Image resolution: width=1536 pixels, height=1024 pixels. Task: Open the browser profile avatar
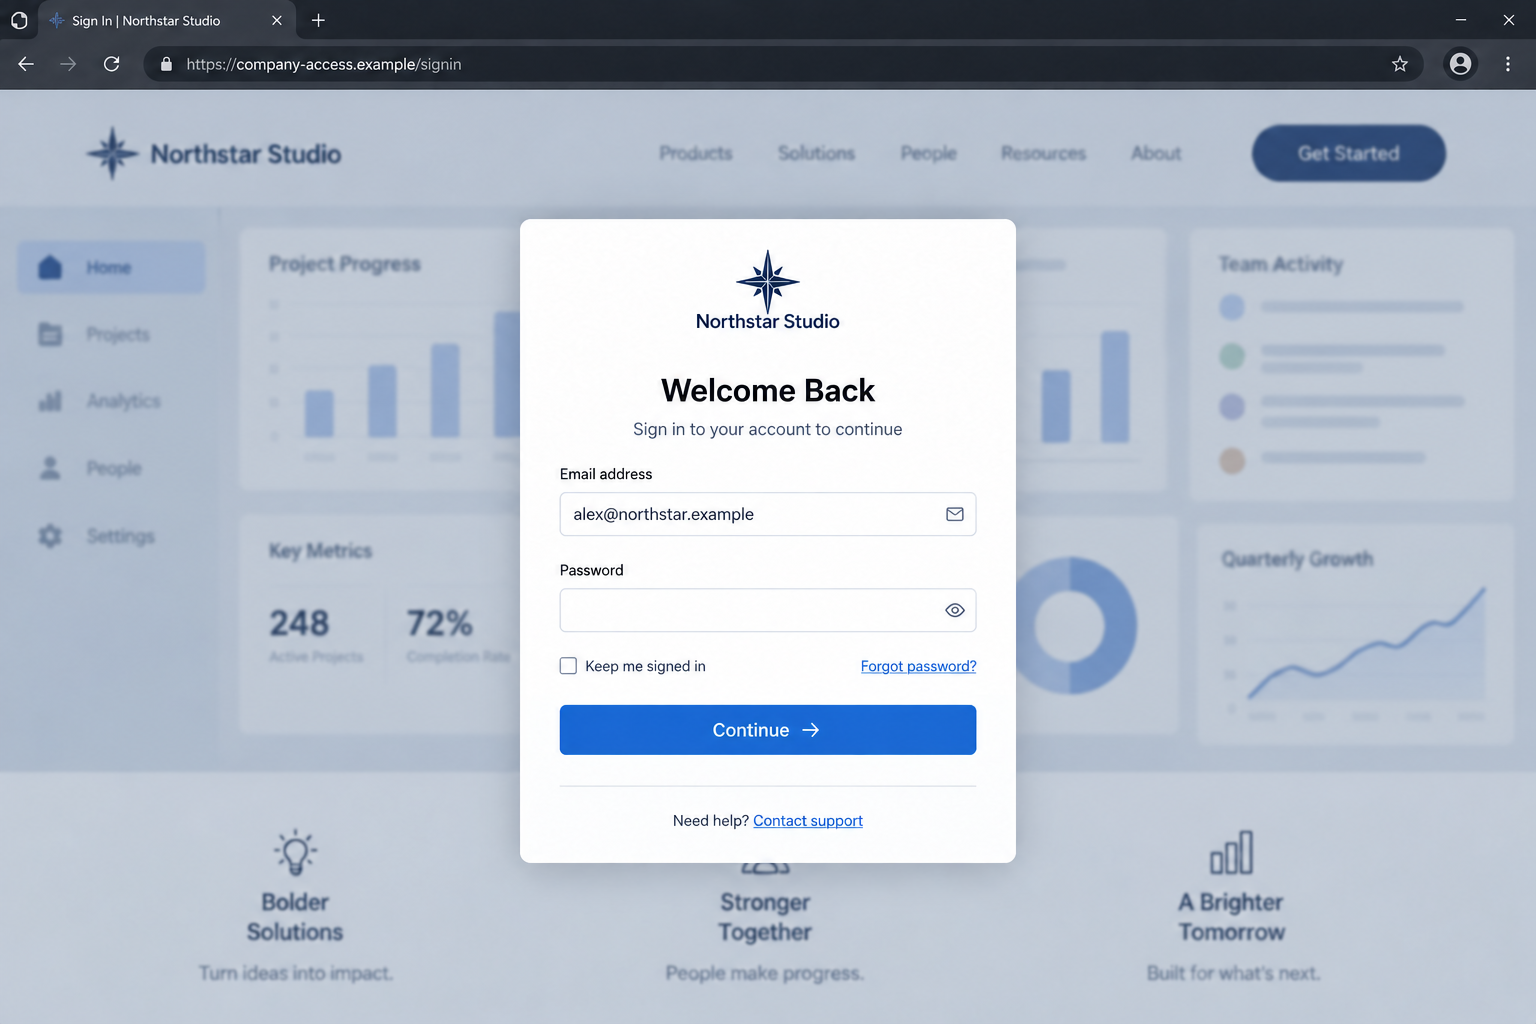pos(1461,64)
